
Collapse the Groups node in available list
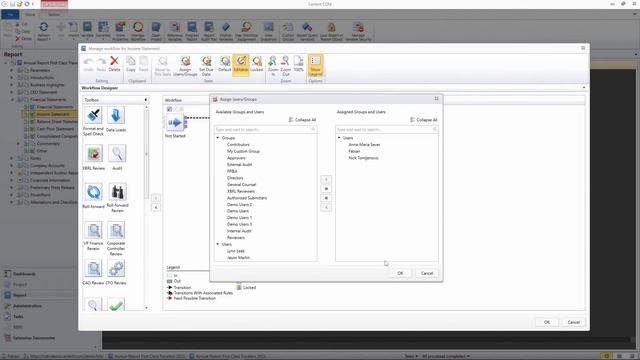[x=218, y=138]
